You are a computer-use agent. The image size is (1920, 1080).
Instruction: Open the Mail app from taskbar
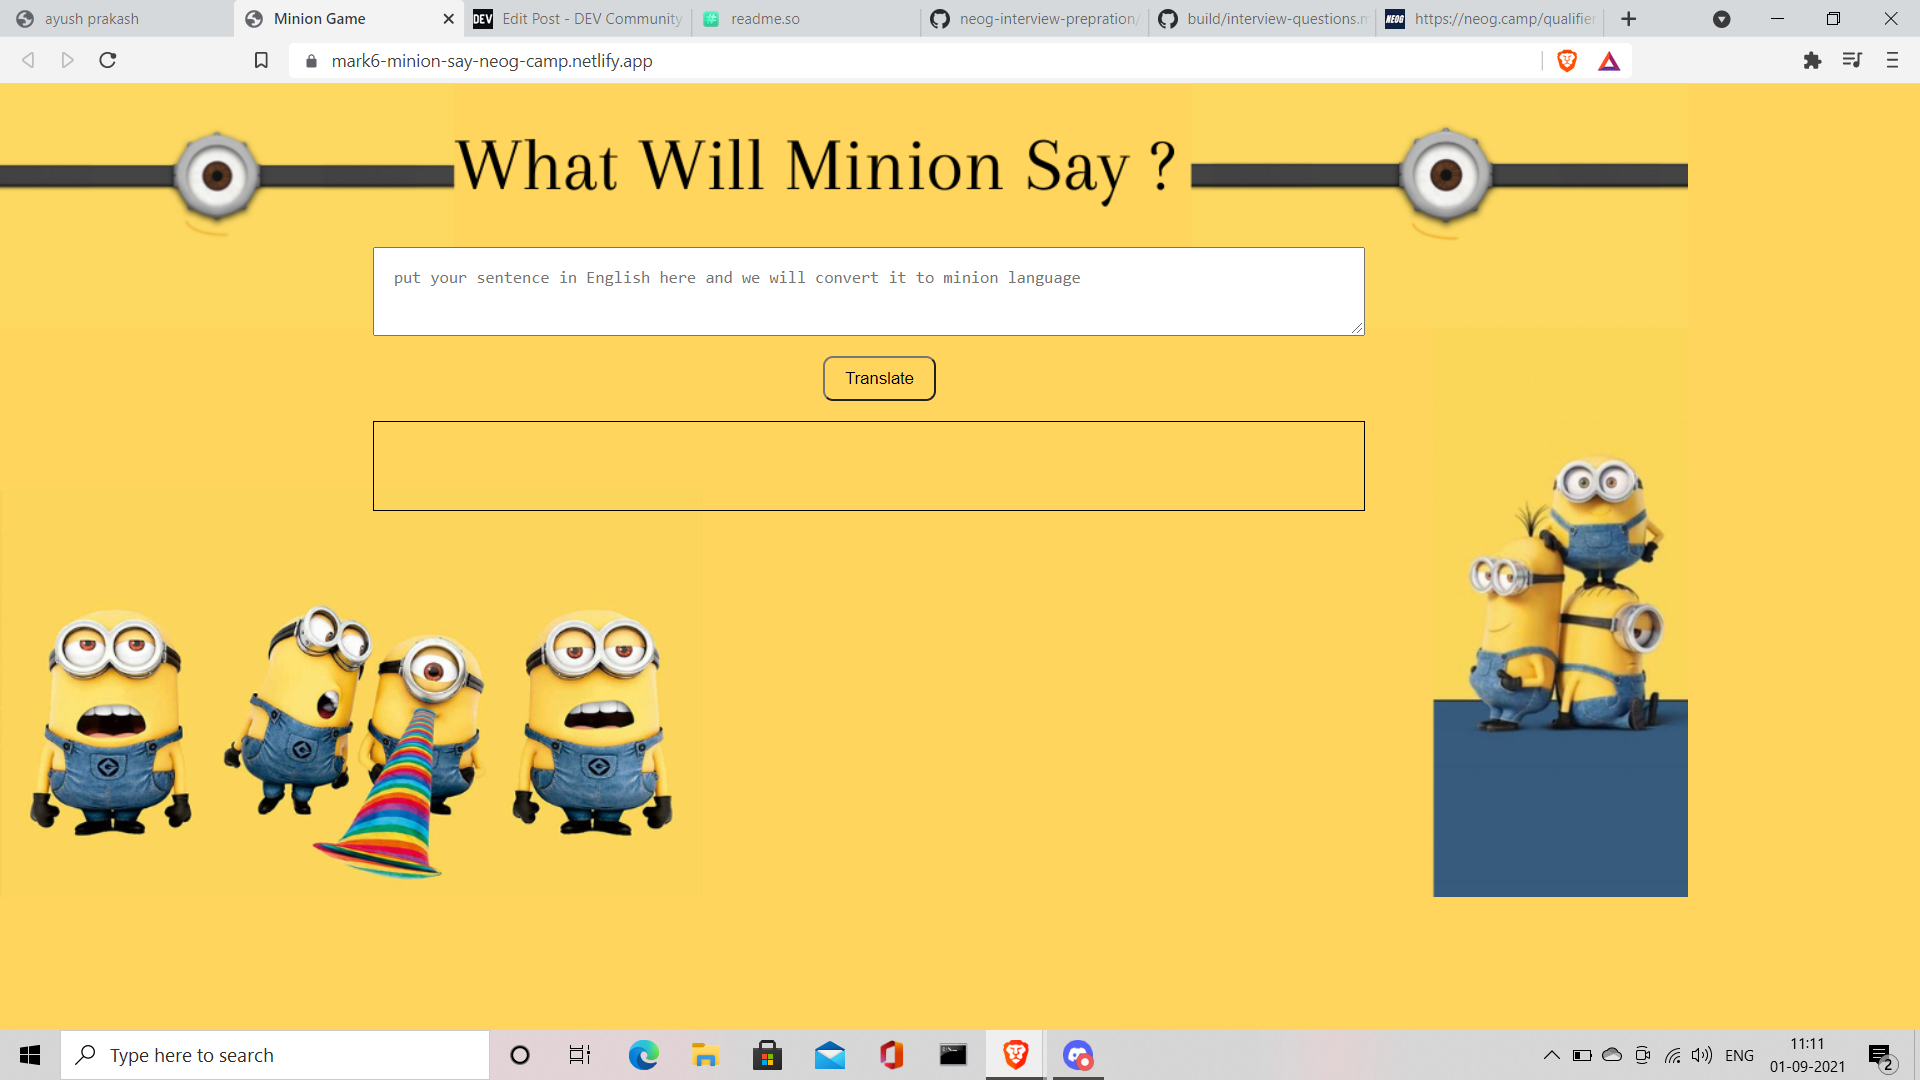pyautogui.click(x=831, y=1055)
